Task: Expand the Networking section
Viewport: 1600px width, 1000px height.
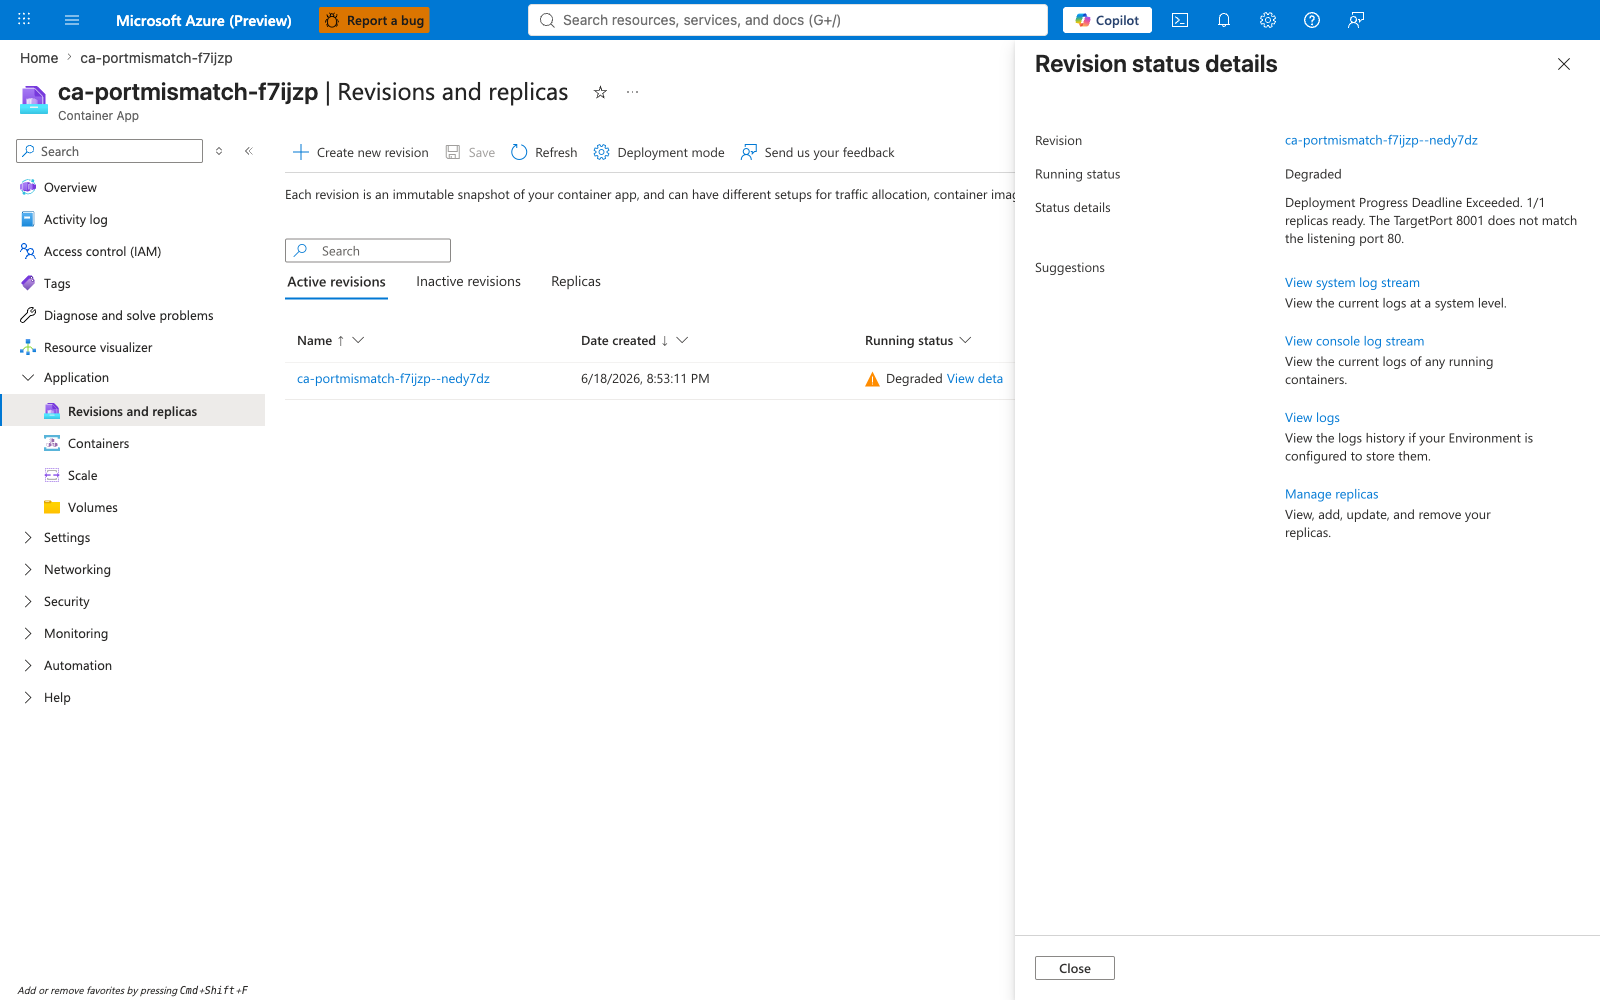Action: pos(28,569)
